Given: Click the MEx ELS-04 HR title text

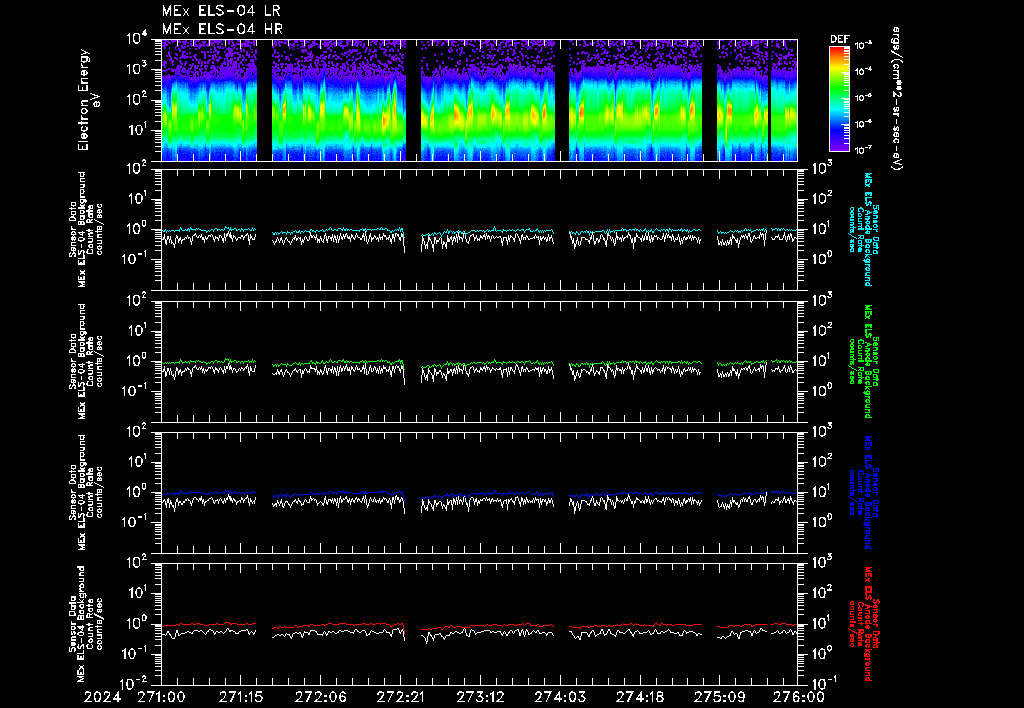Looking at the screenshot, I should 221,29.
